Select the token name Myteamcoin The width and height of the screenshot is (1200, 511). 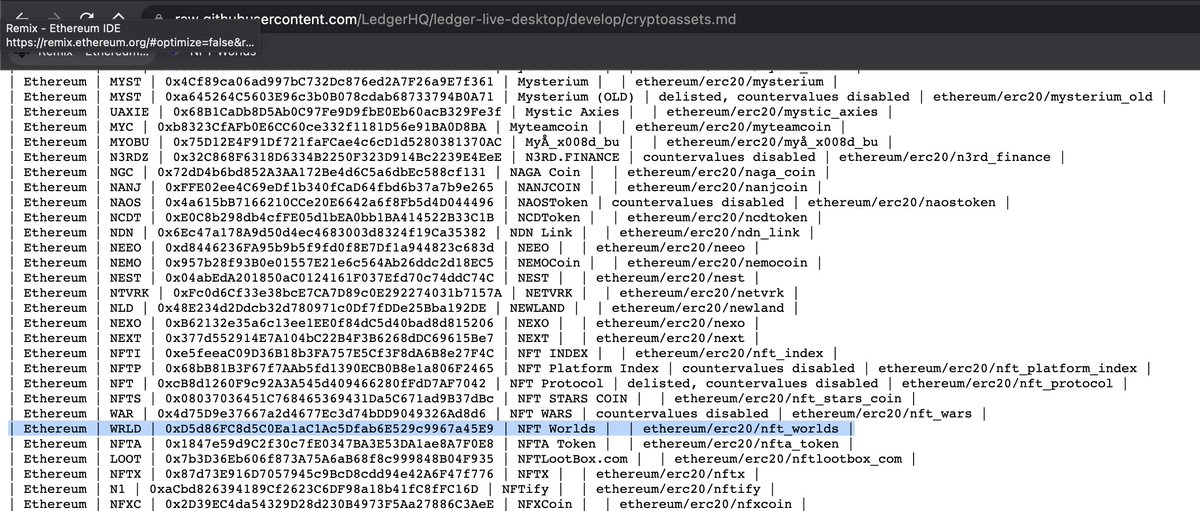548,127
